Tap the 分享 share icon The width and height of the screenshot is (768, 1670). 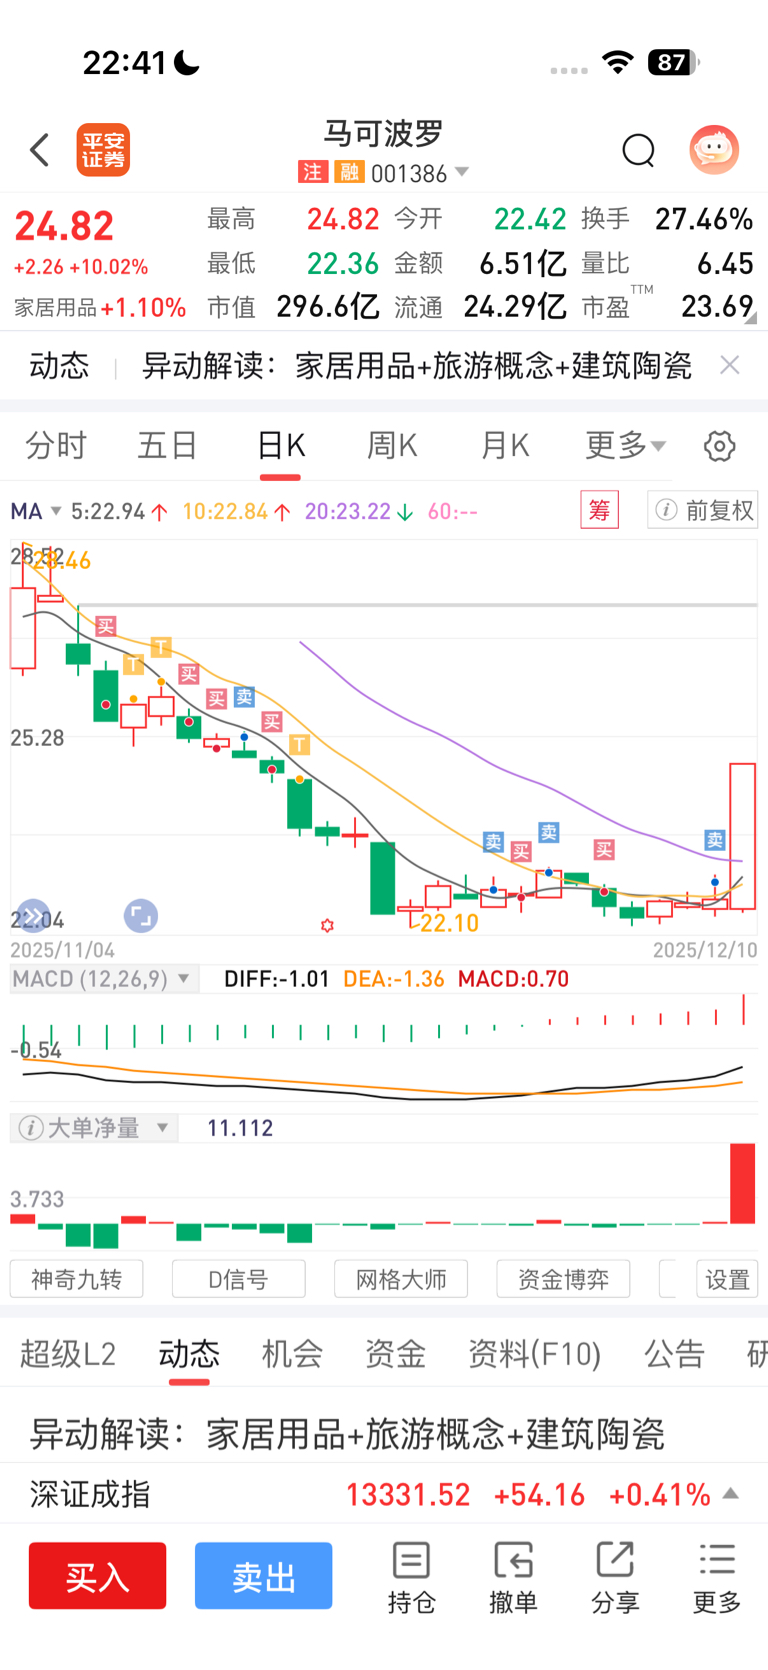pyautogui.click(x=615, y=1578)
